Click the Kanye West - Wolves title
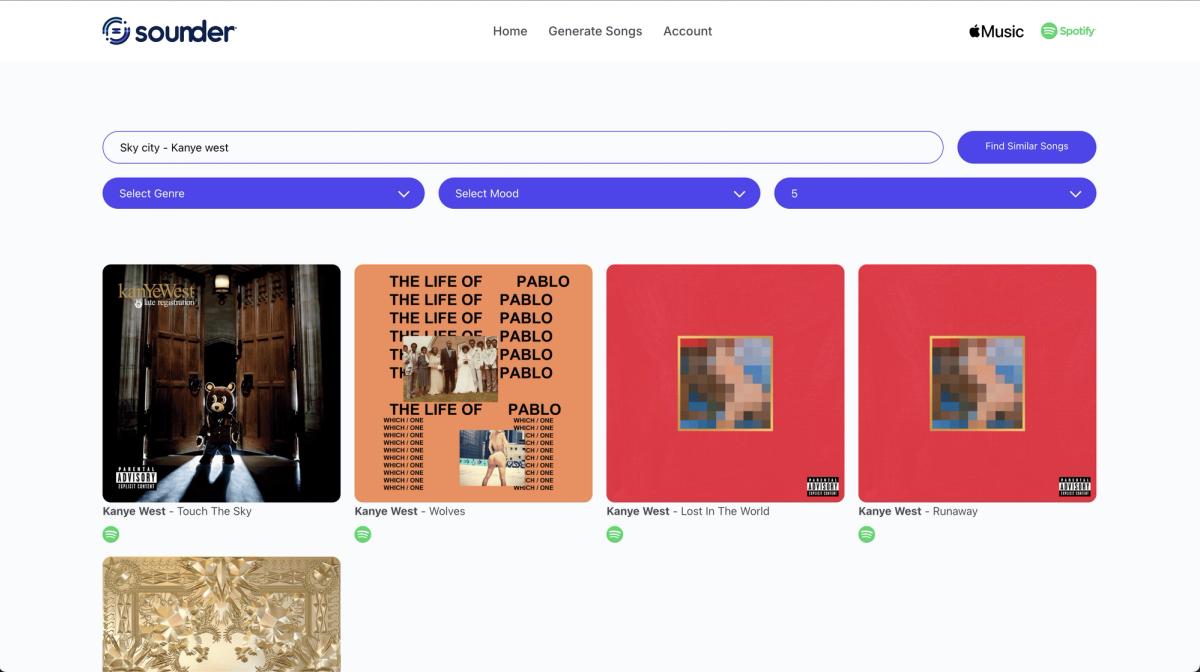Image resolution: width=1200 pixels, height=672 pixels. [x=410, y=511]
